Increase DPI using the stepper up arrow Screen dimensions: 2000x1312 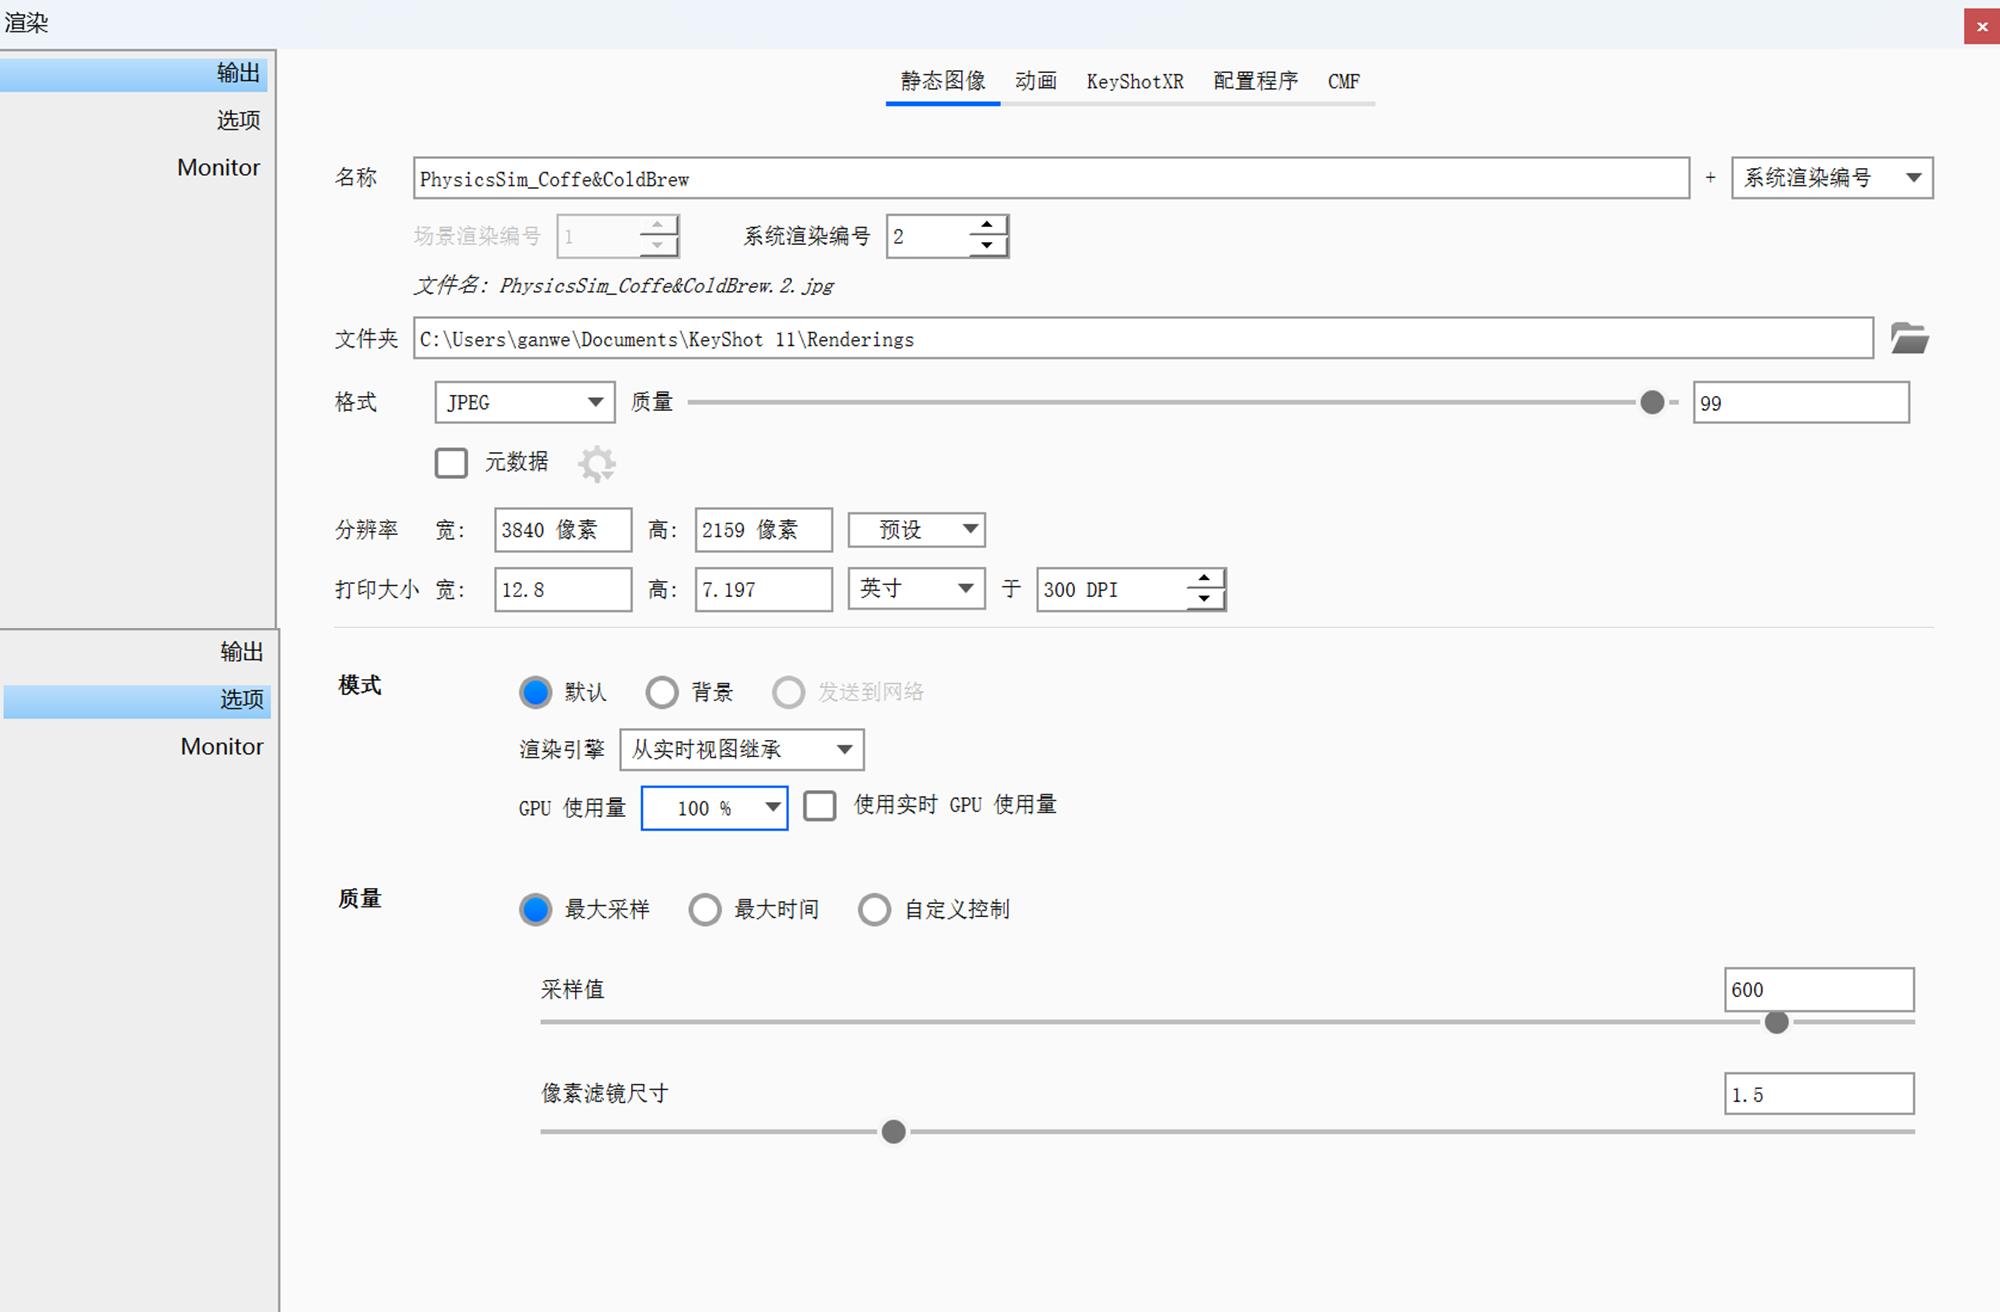(1204, 578)
